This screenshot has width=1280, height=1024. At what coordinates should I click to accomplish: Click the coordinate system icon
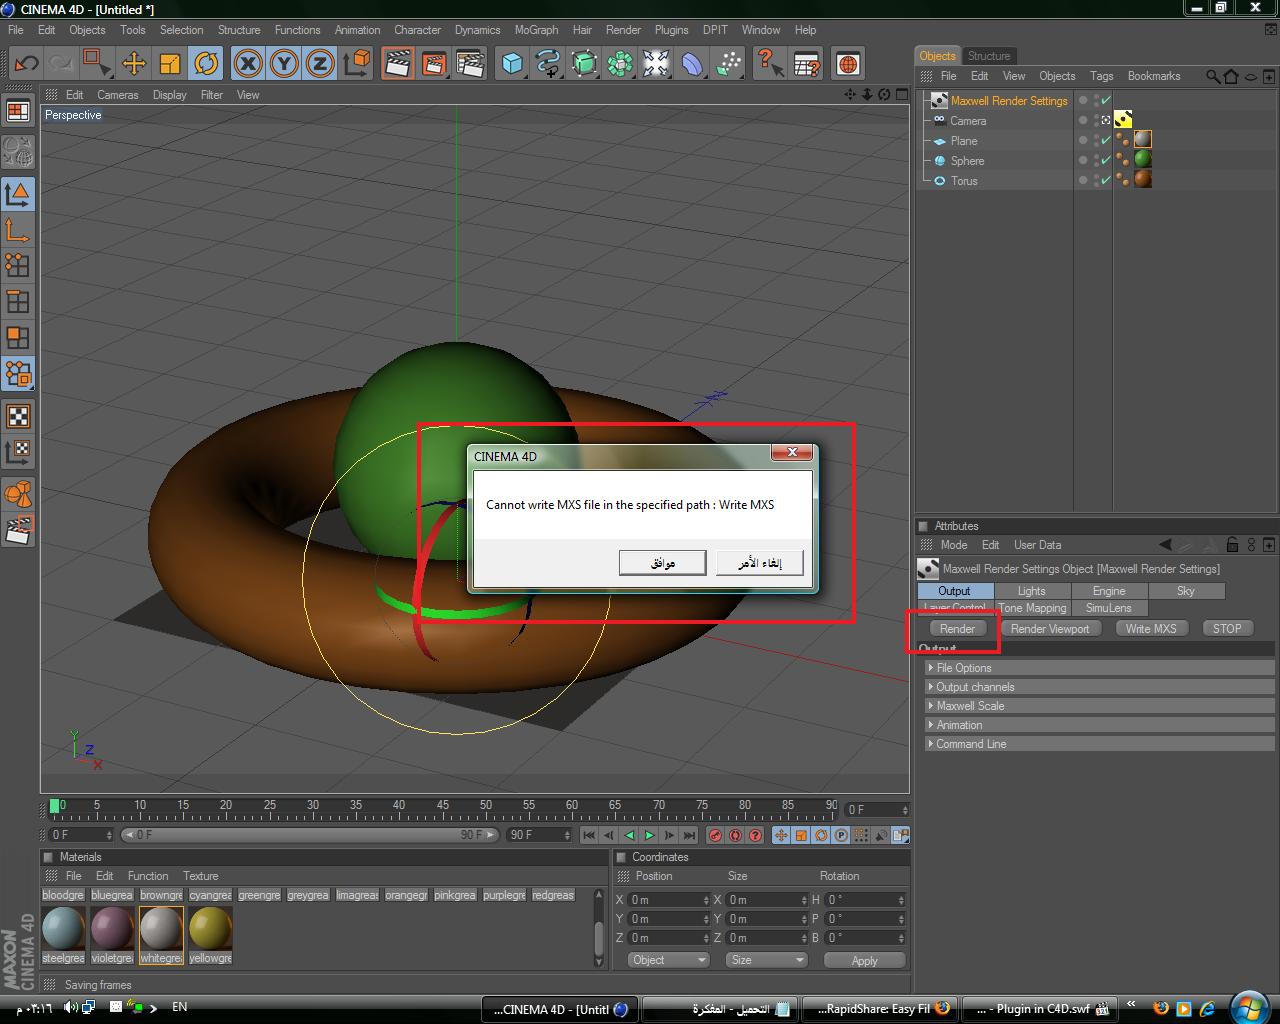[356, 64]
